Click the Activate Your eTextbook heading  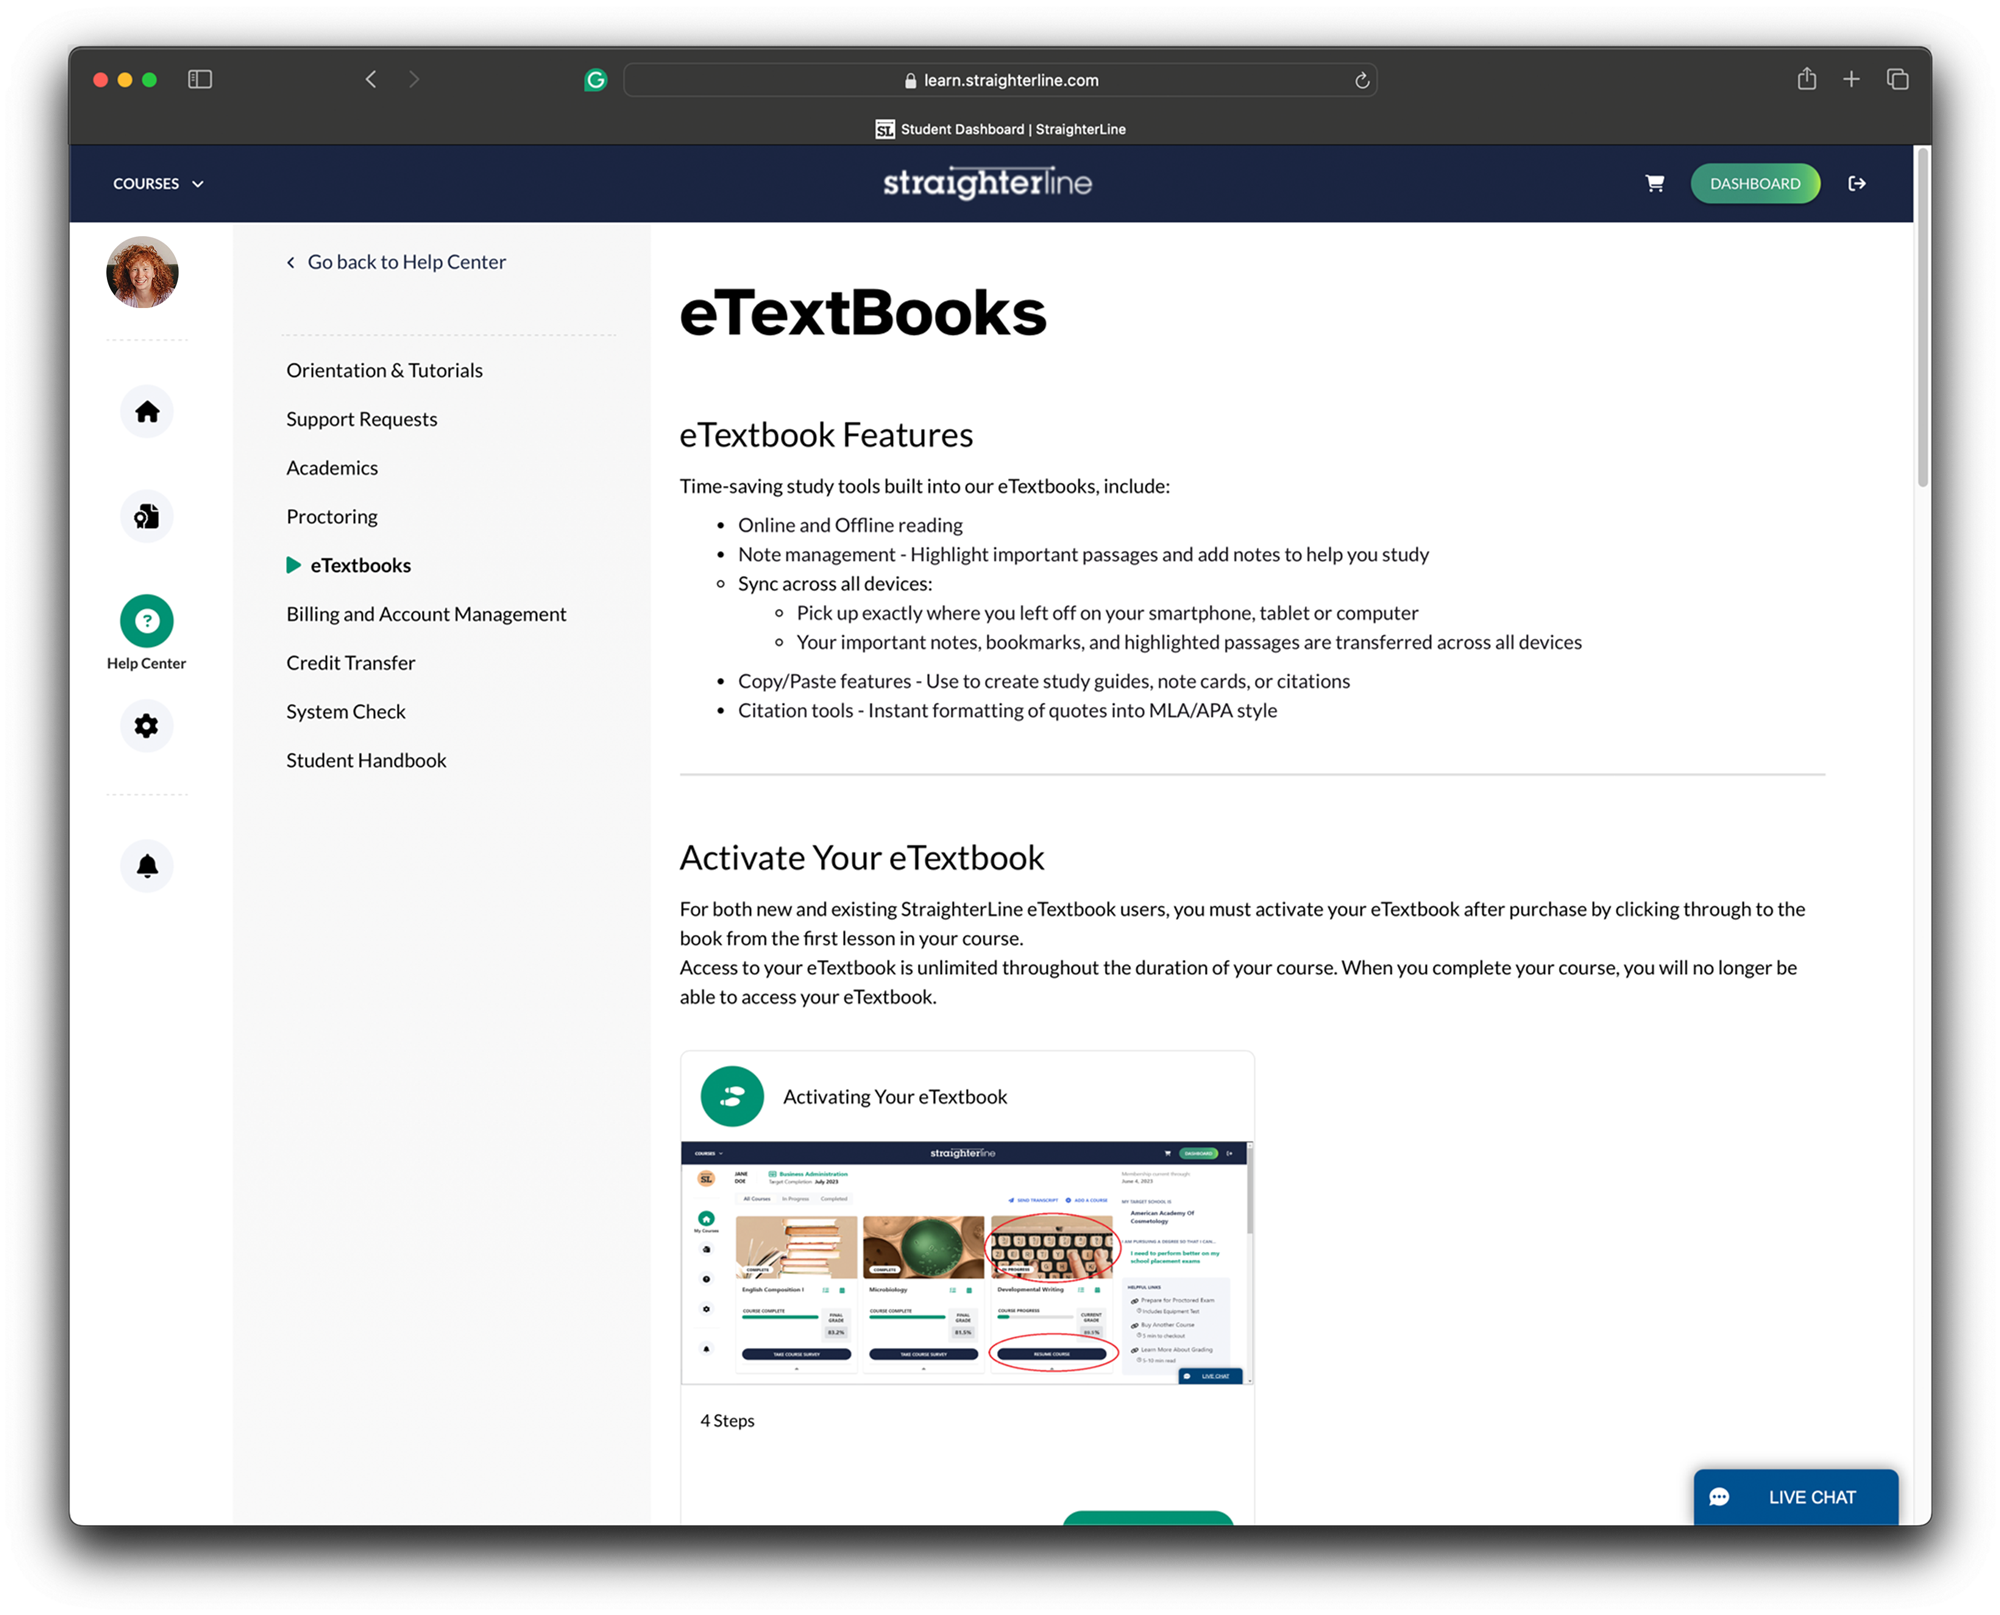point(862,858)
